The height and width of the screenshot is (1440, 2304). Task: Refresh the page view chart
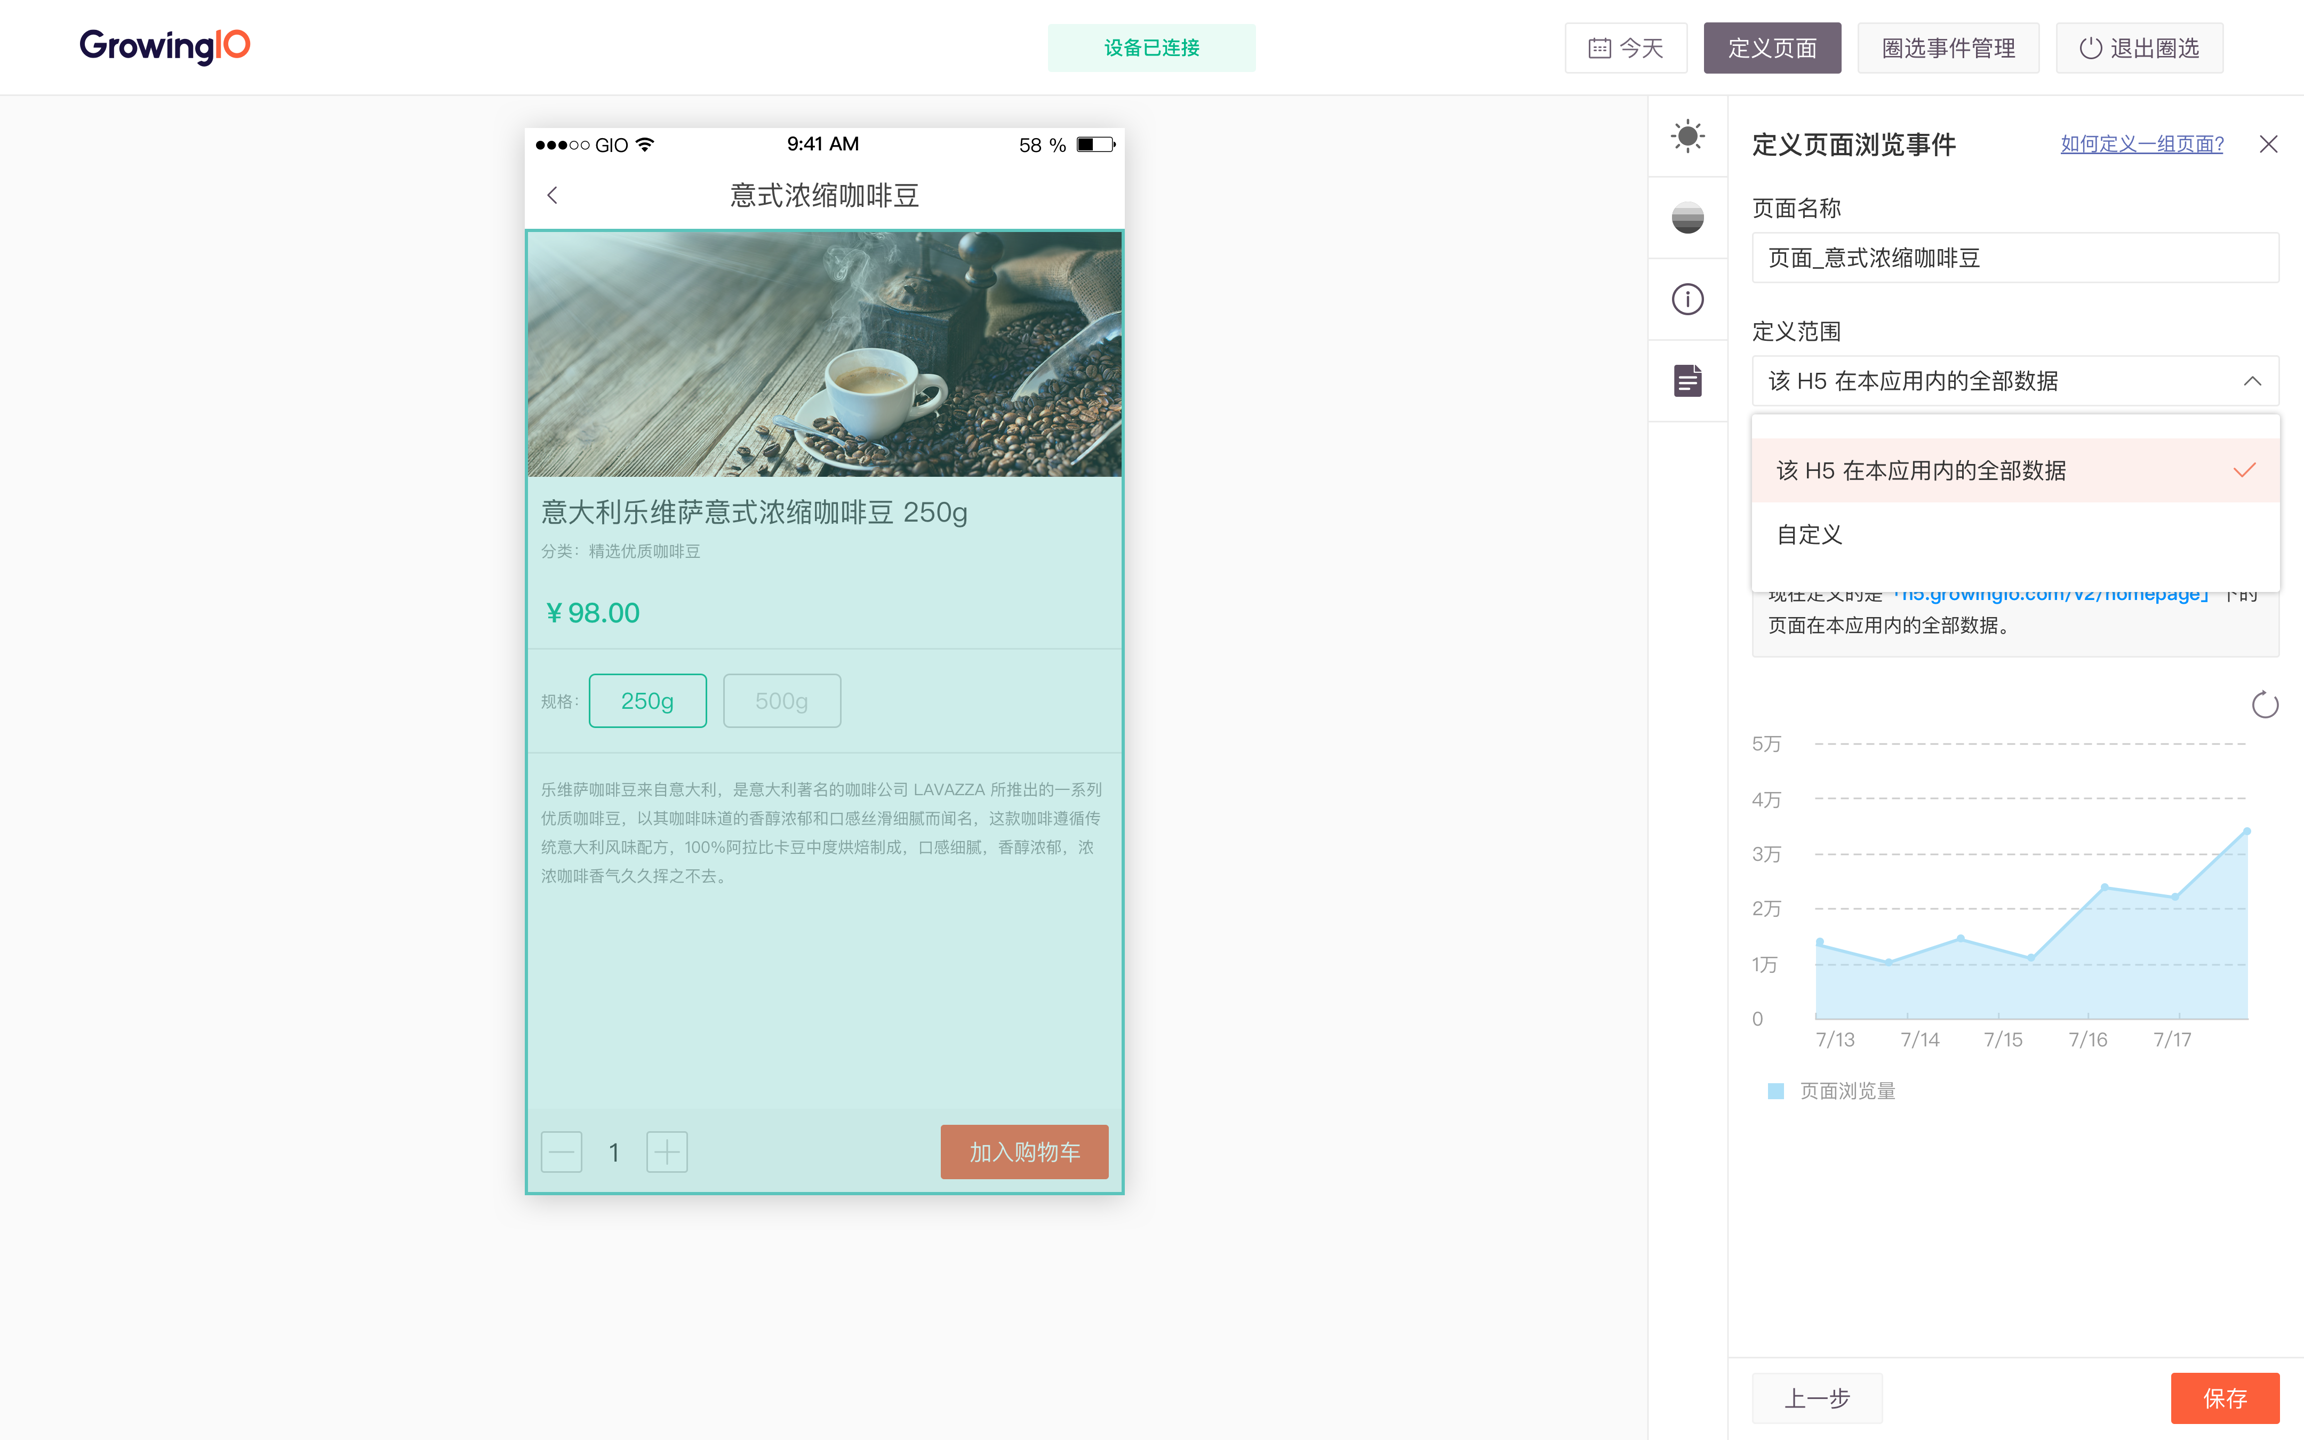[x=2264, y=705]
